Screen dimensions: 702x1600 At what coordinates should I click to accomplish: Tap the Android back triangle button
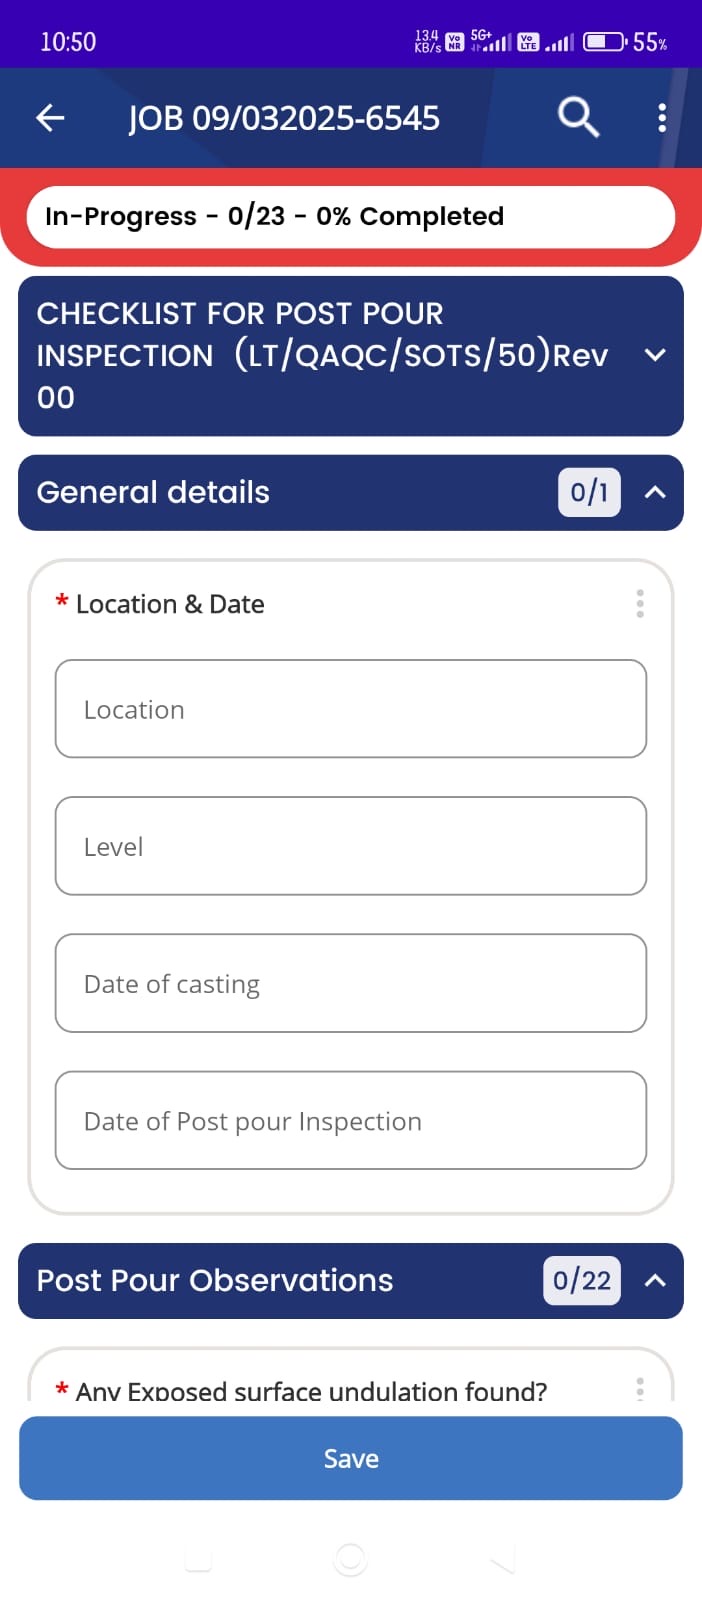coord(503,1558)
